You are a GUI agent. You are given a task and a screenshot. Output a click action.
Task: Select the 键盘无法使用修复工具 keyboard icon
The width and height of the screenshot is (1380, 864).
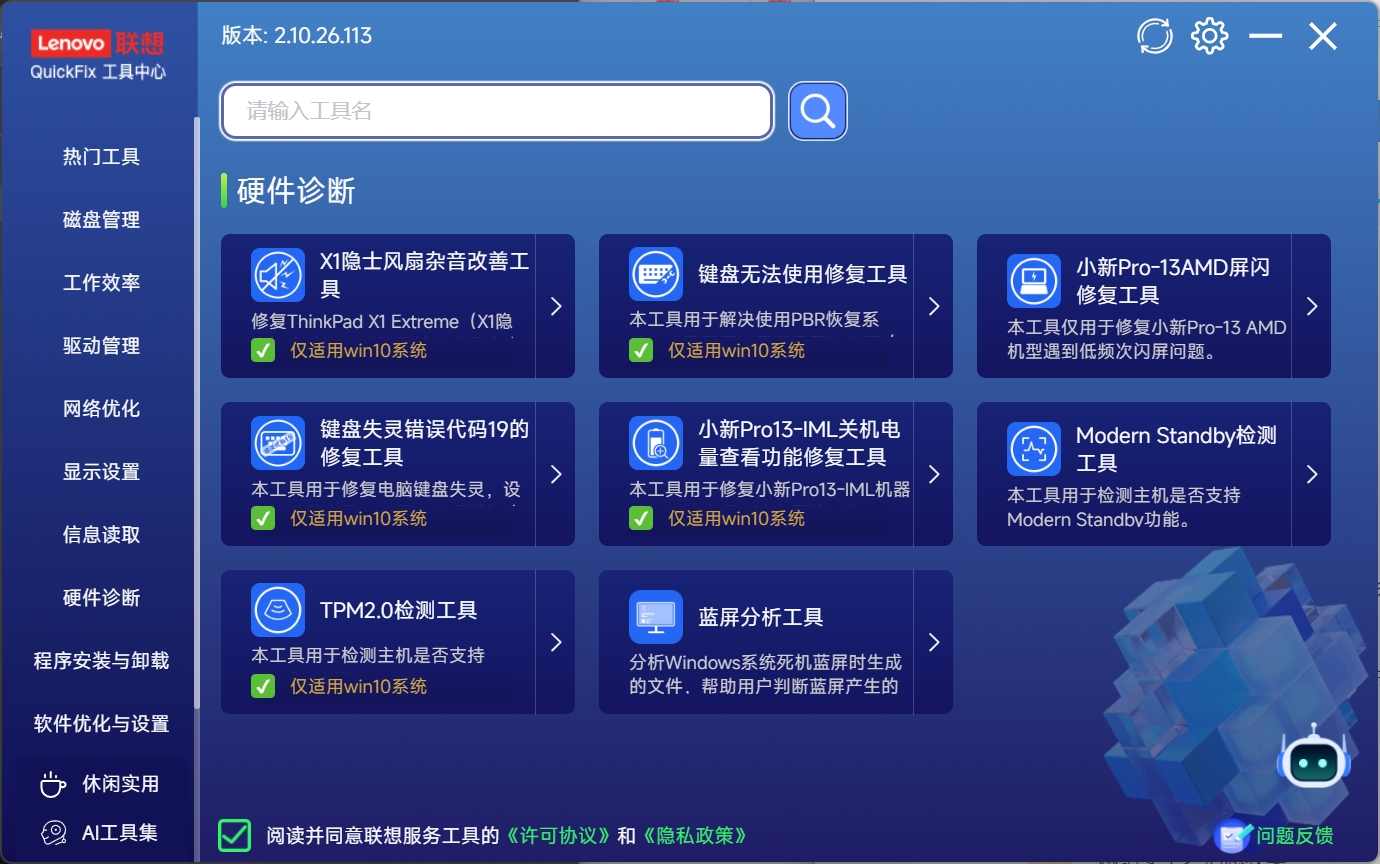tap(655, 274)
